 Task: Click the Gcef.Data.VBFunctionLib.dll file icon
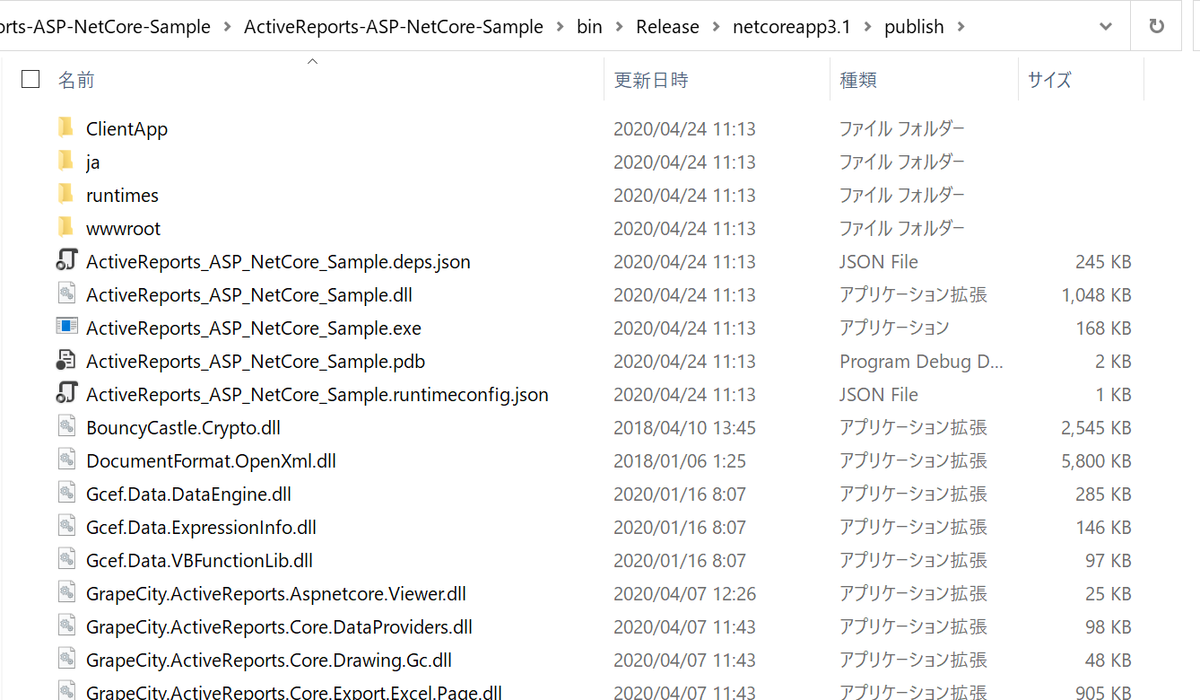click(66, 559)
